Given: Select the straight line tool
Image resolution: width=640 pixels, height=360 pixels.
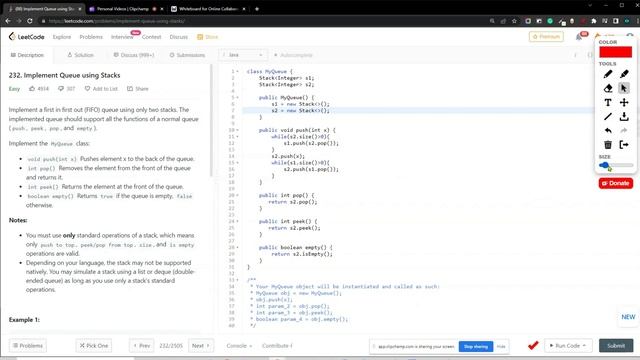Looking at the screenshot, I should click(x=608, y=117).
